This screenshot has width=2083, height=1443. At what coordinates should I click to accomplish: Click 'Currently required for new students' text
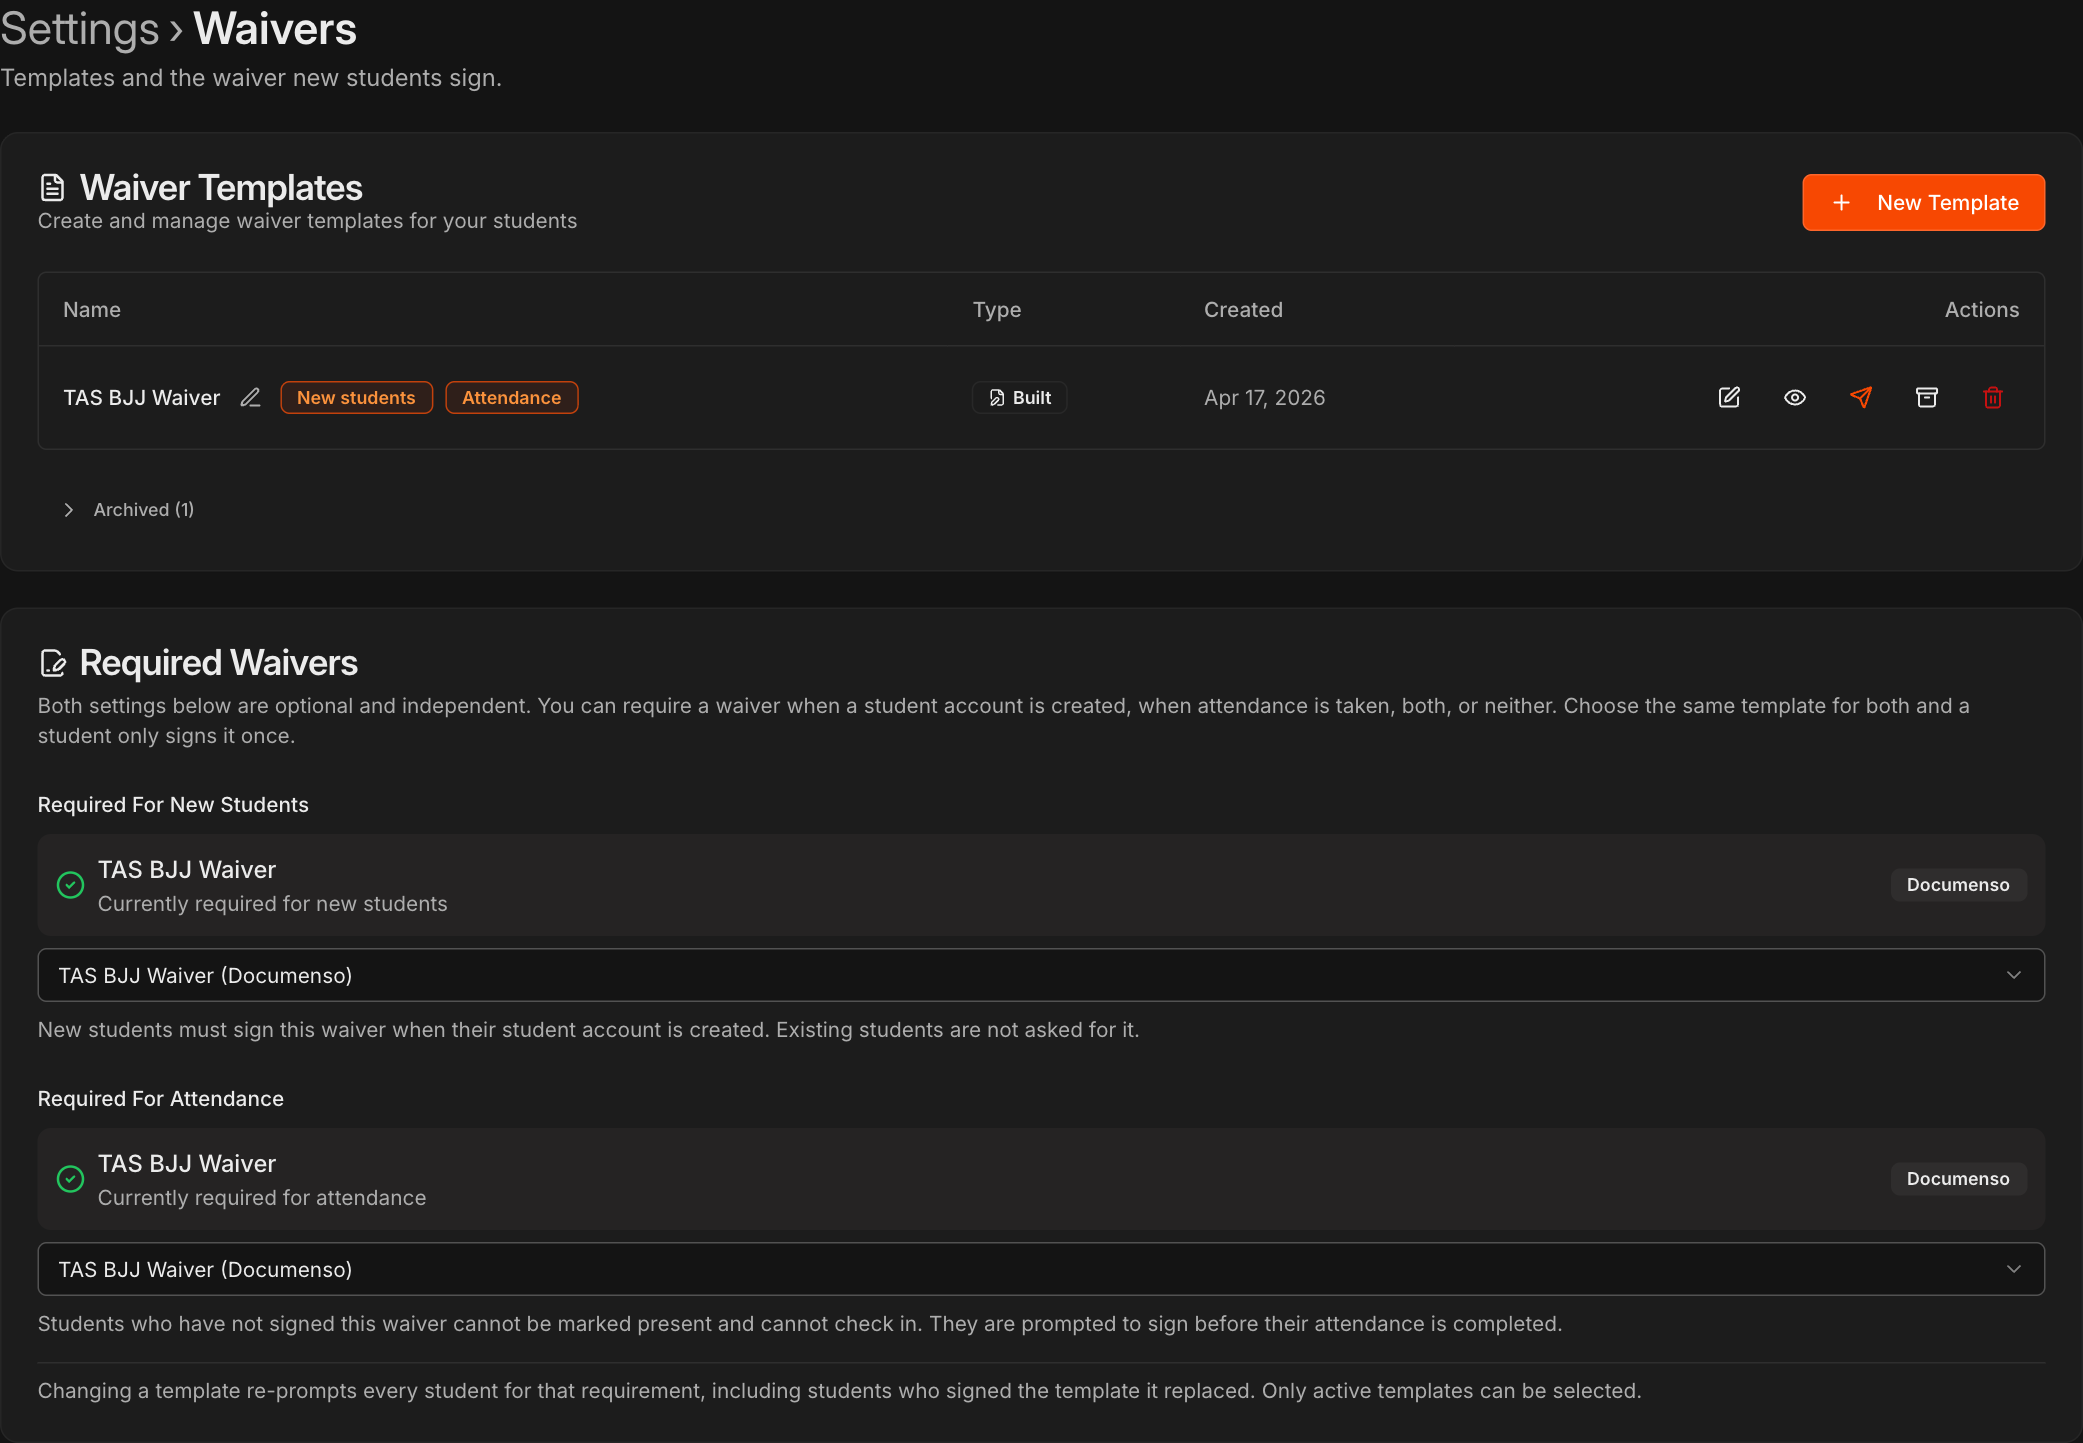pos(273,904)
